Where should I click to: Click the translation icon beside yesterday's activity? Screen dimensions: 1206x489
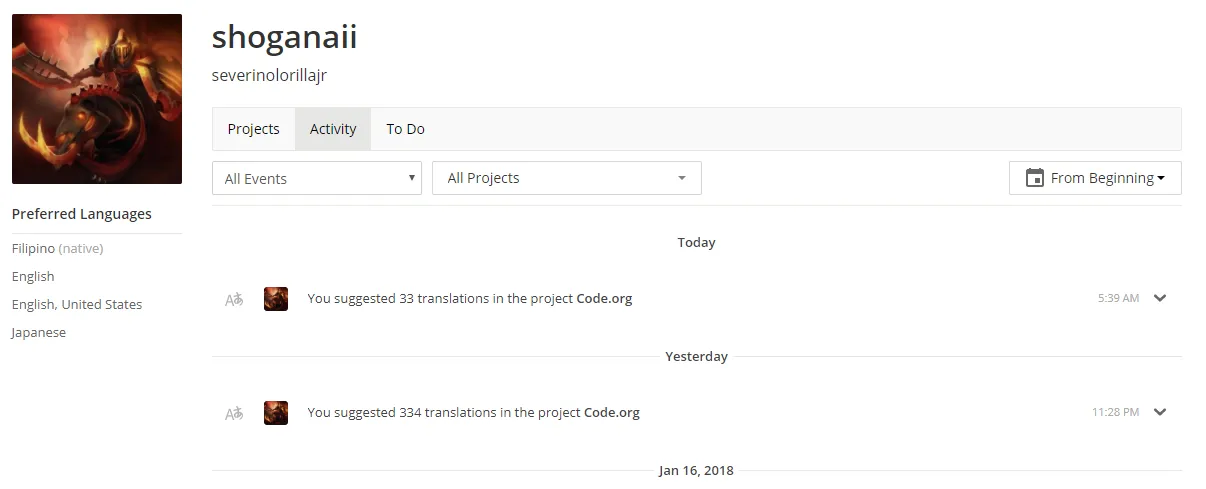(234, 413)
